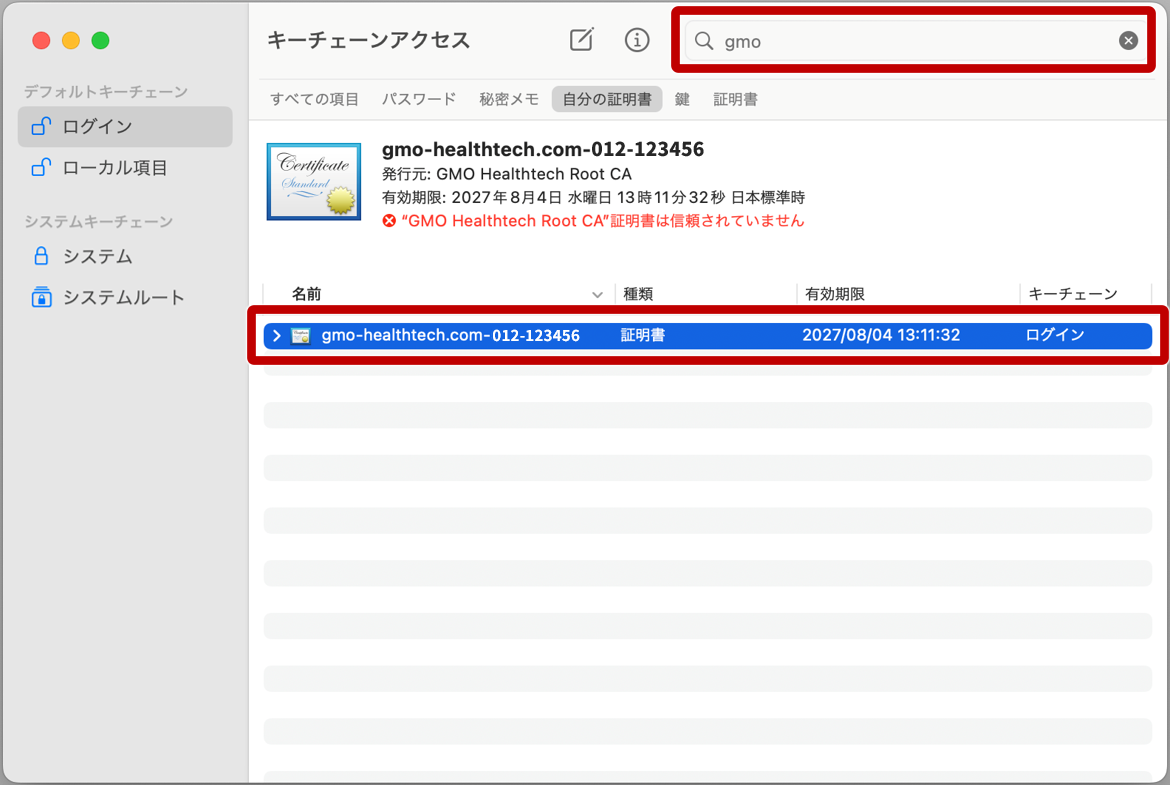1170x785 pixels.
Task: Click the ログイン unlocked padlock icon
Action: (x=41, y=126)
